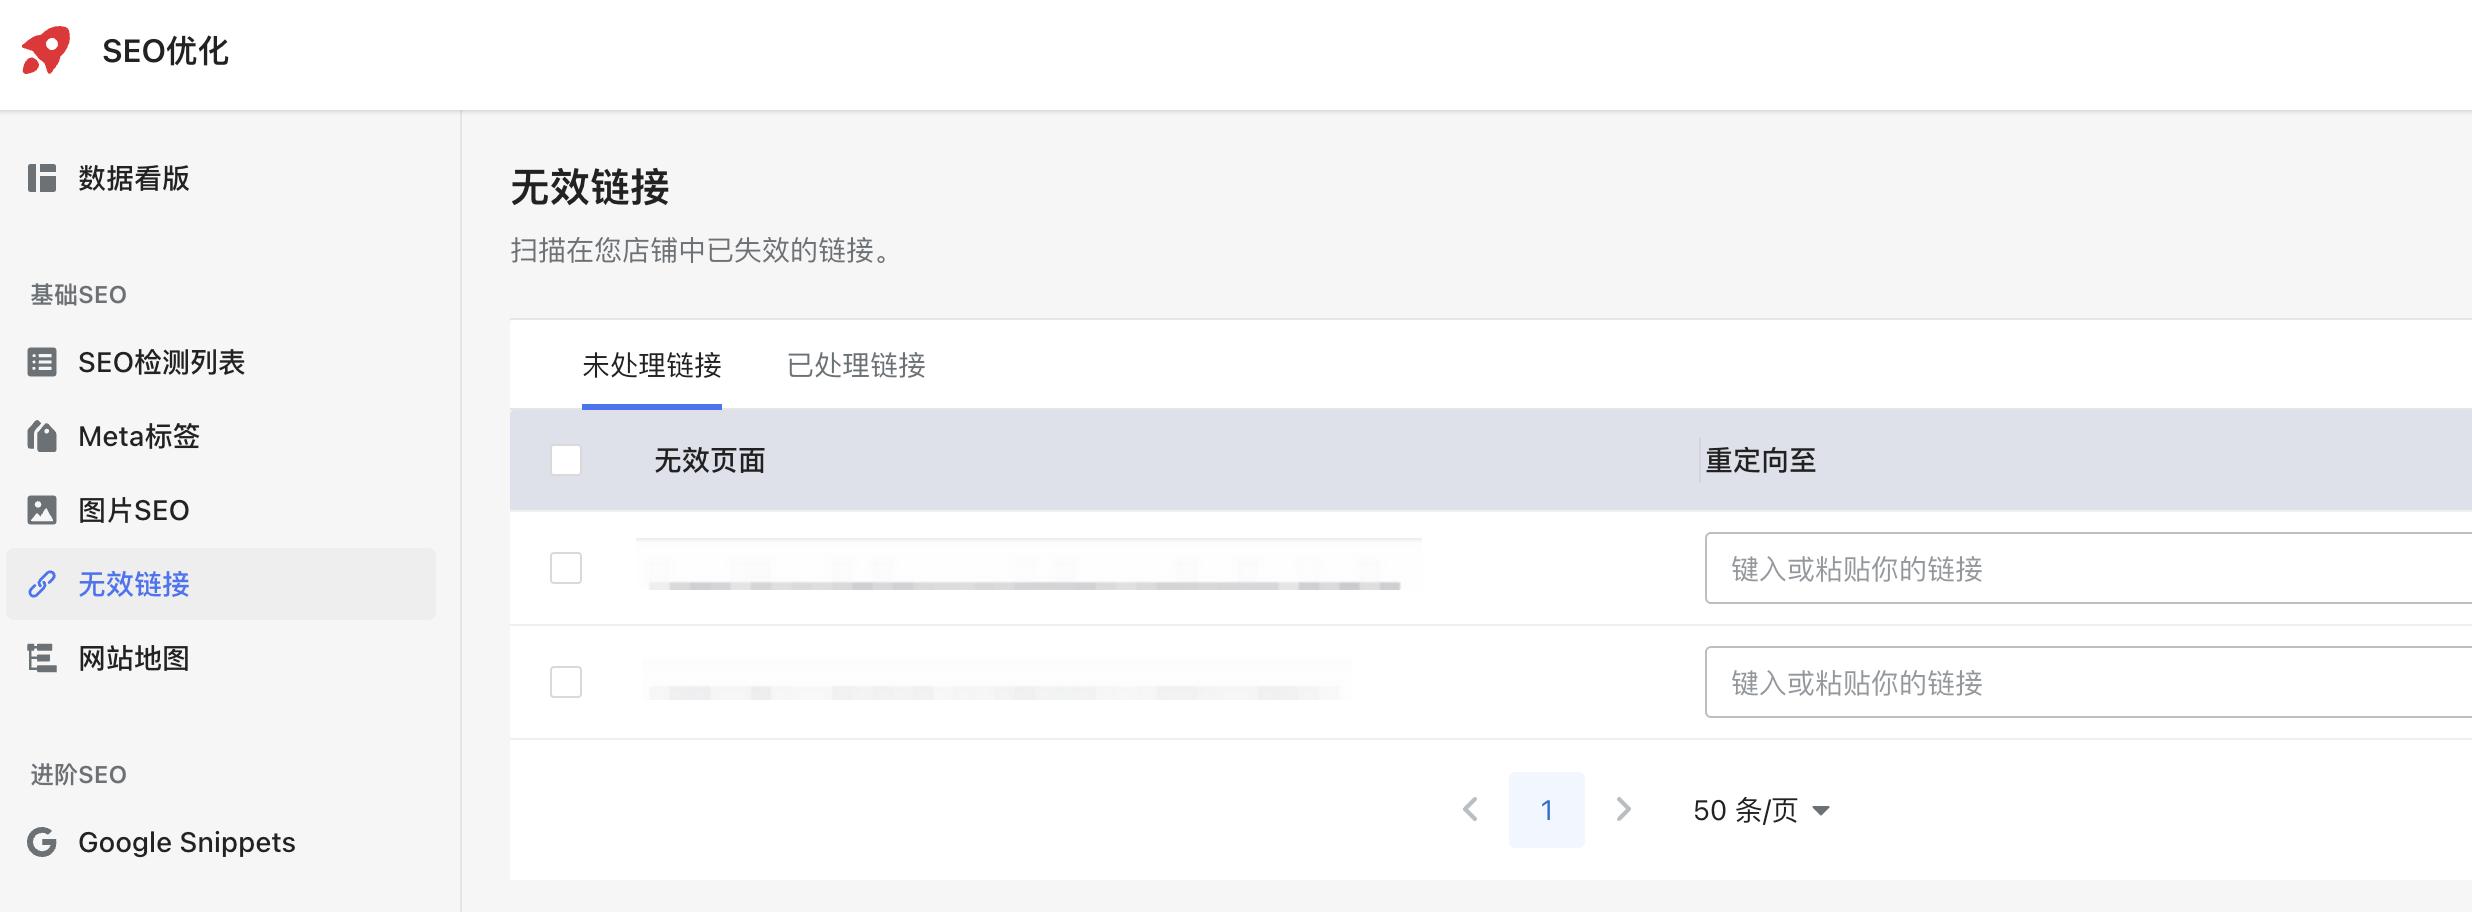Viewport: 2472px width, 912px height.
Task: Select page 1 in pagination
Action: 1546,810
